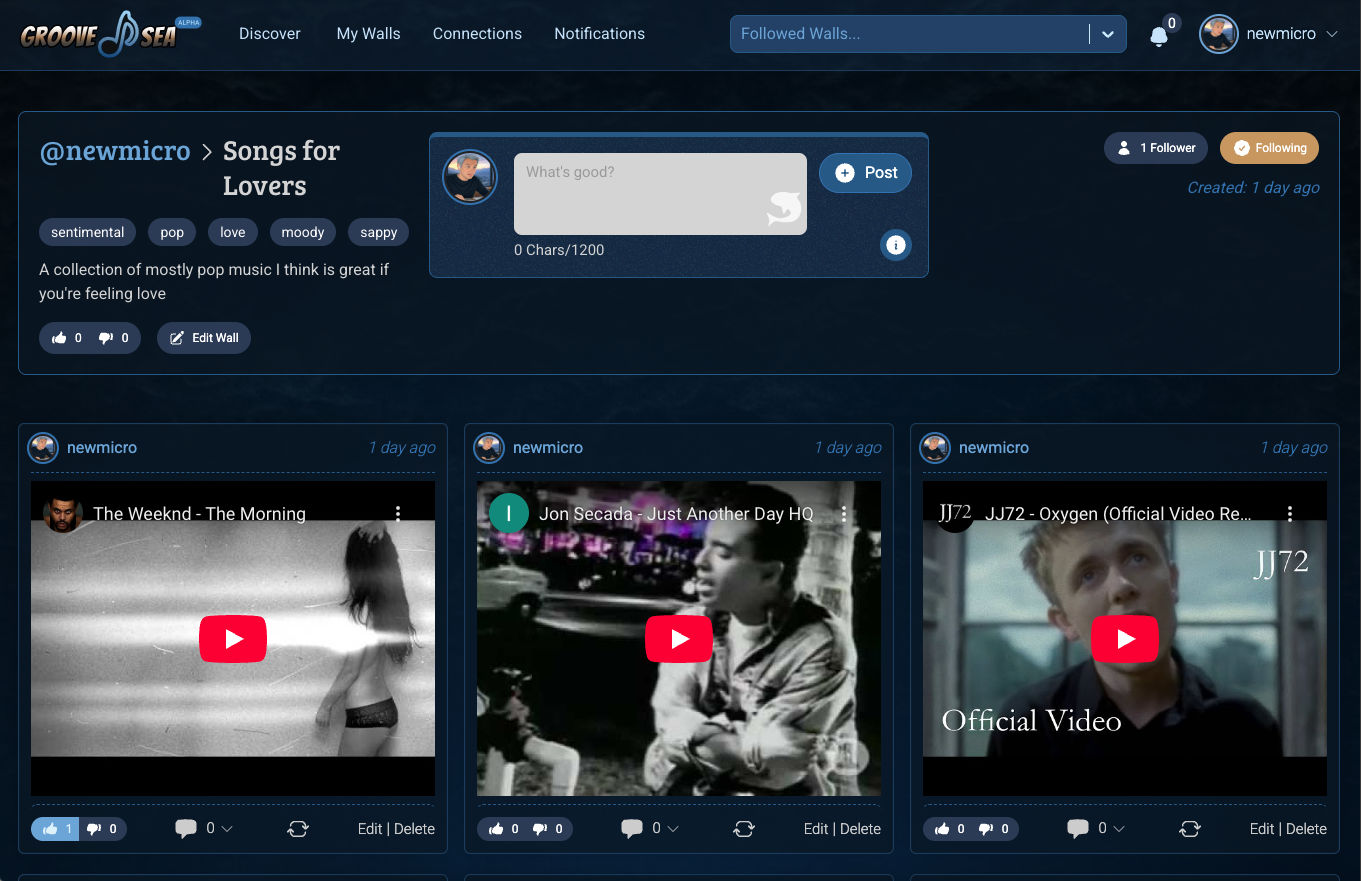
Task: Click the newmicro avatar in header
Action: [1218, 34]
